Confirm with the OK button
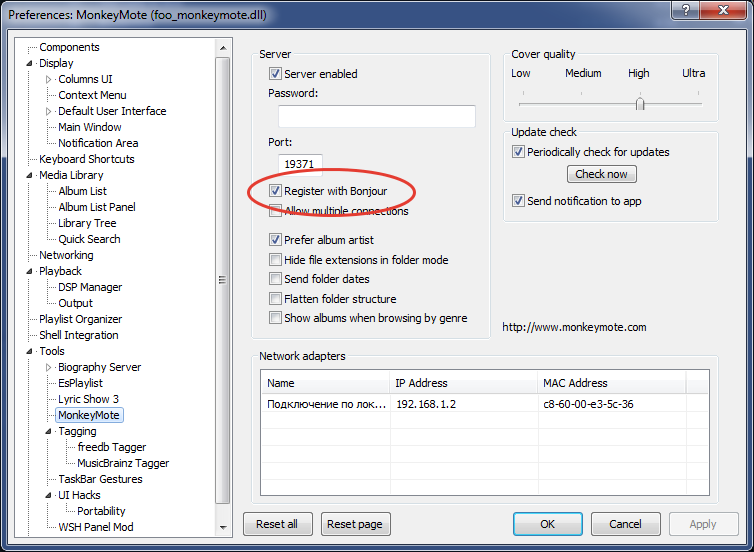This screenshot has width=754, height=552. click(x=548, y=524)
